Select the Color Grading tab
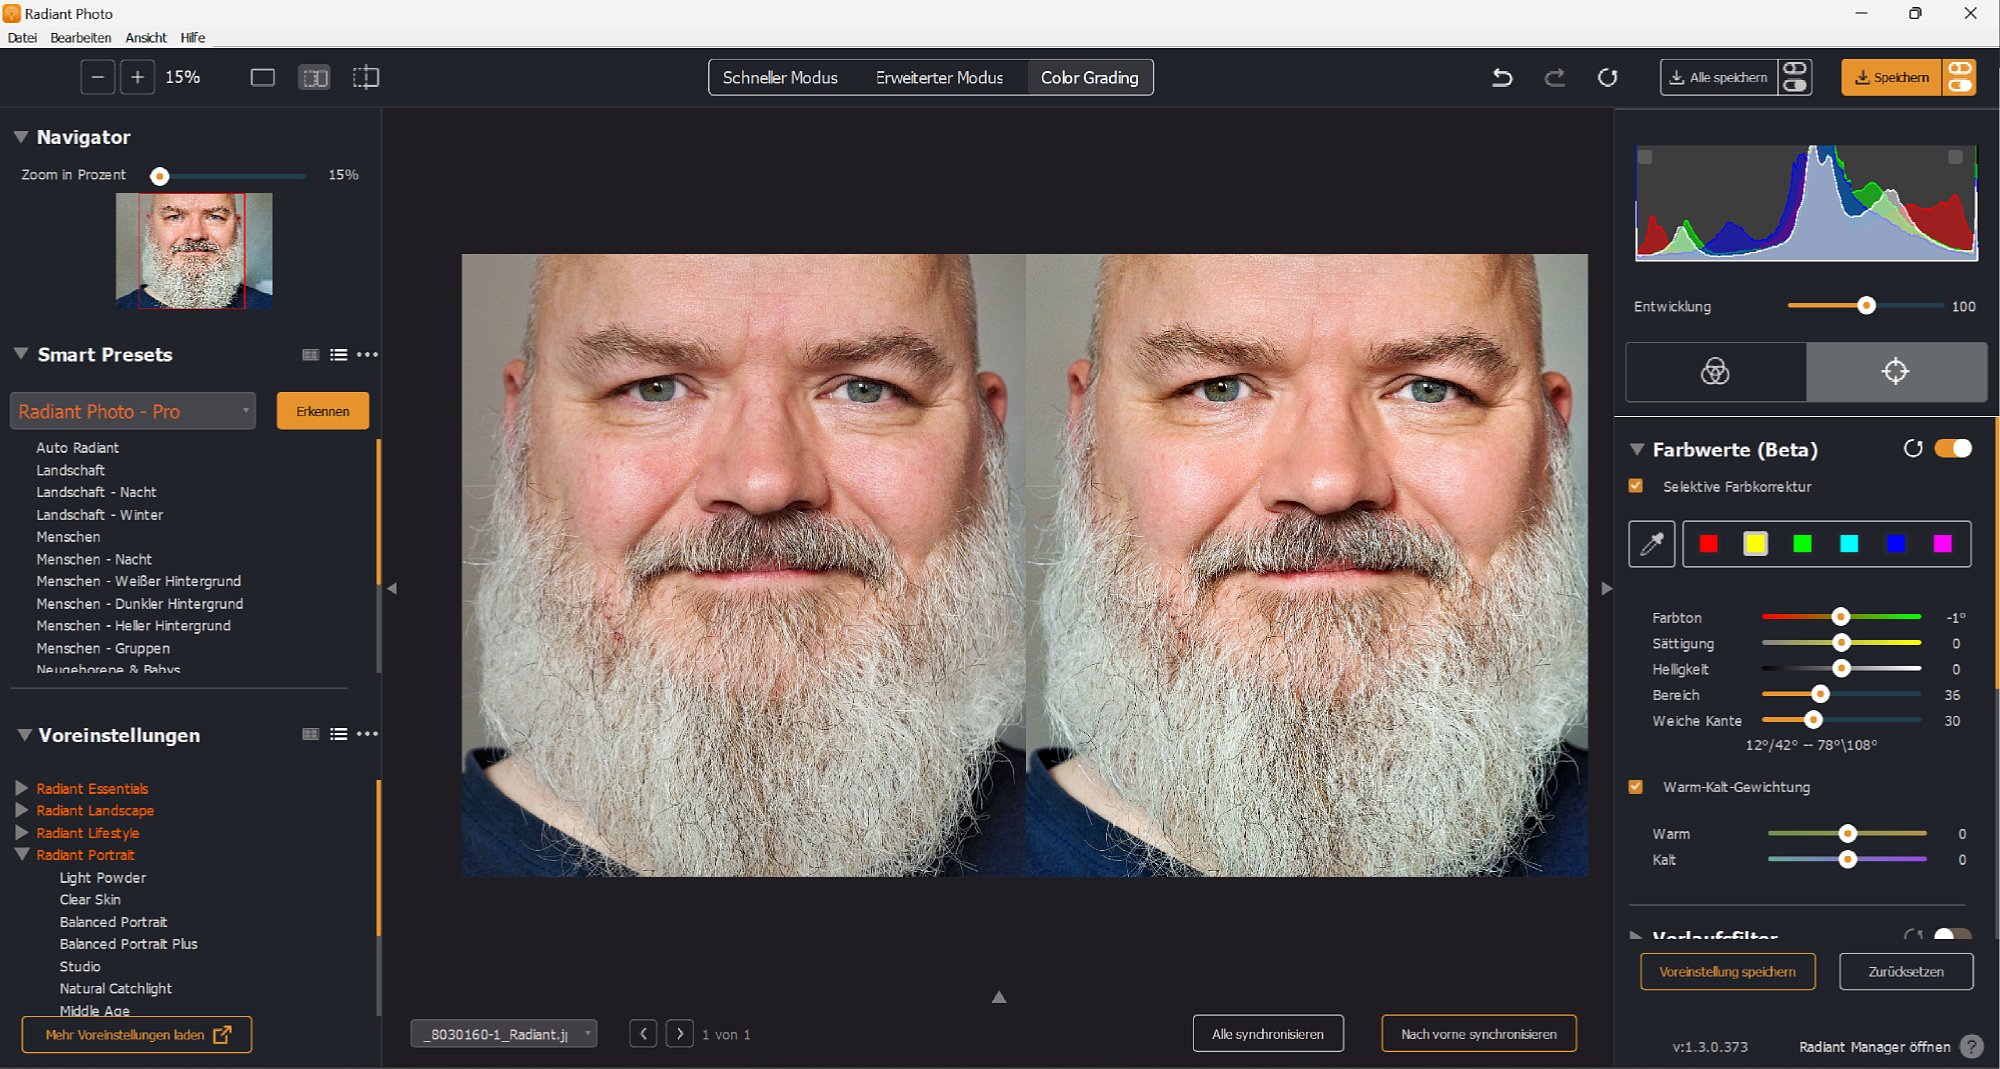2000x1069 pixels. [x=1089, y=77]
